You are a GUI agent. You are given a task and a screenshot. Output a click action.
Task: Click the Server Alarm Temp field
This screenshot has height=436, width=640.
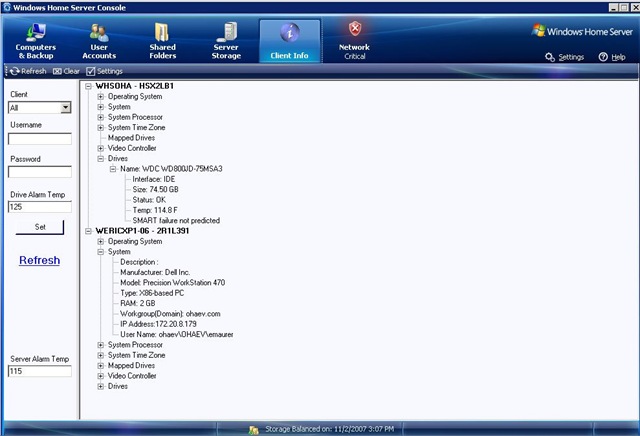point(40,371)
